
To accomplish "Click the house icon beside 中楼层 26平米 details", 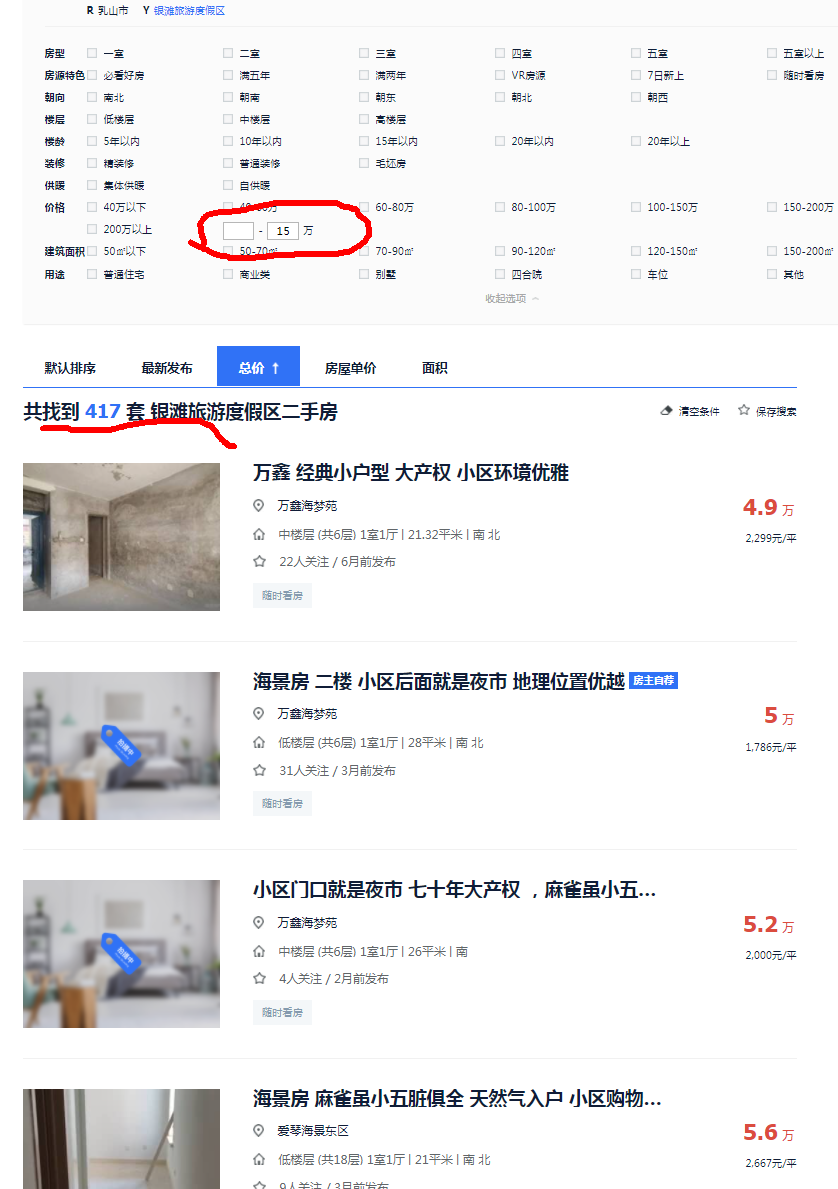I will tap(259, 951).
